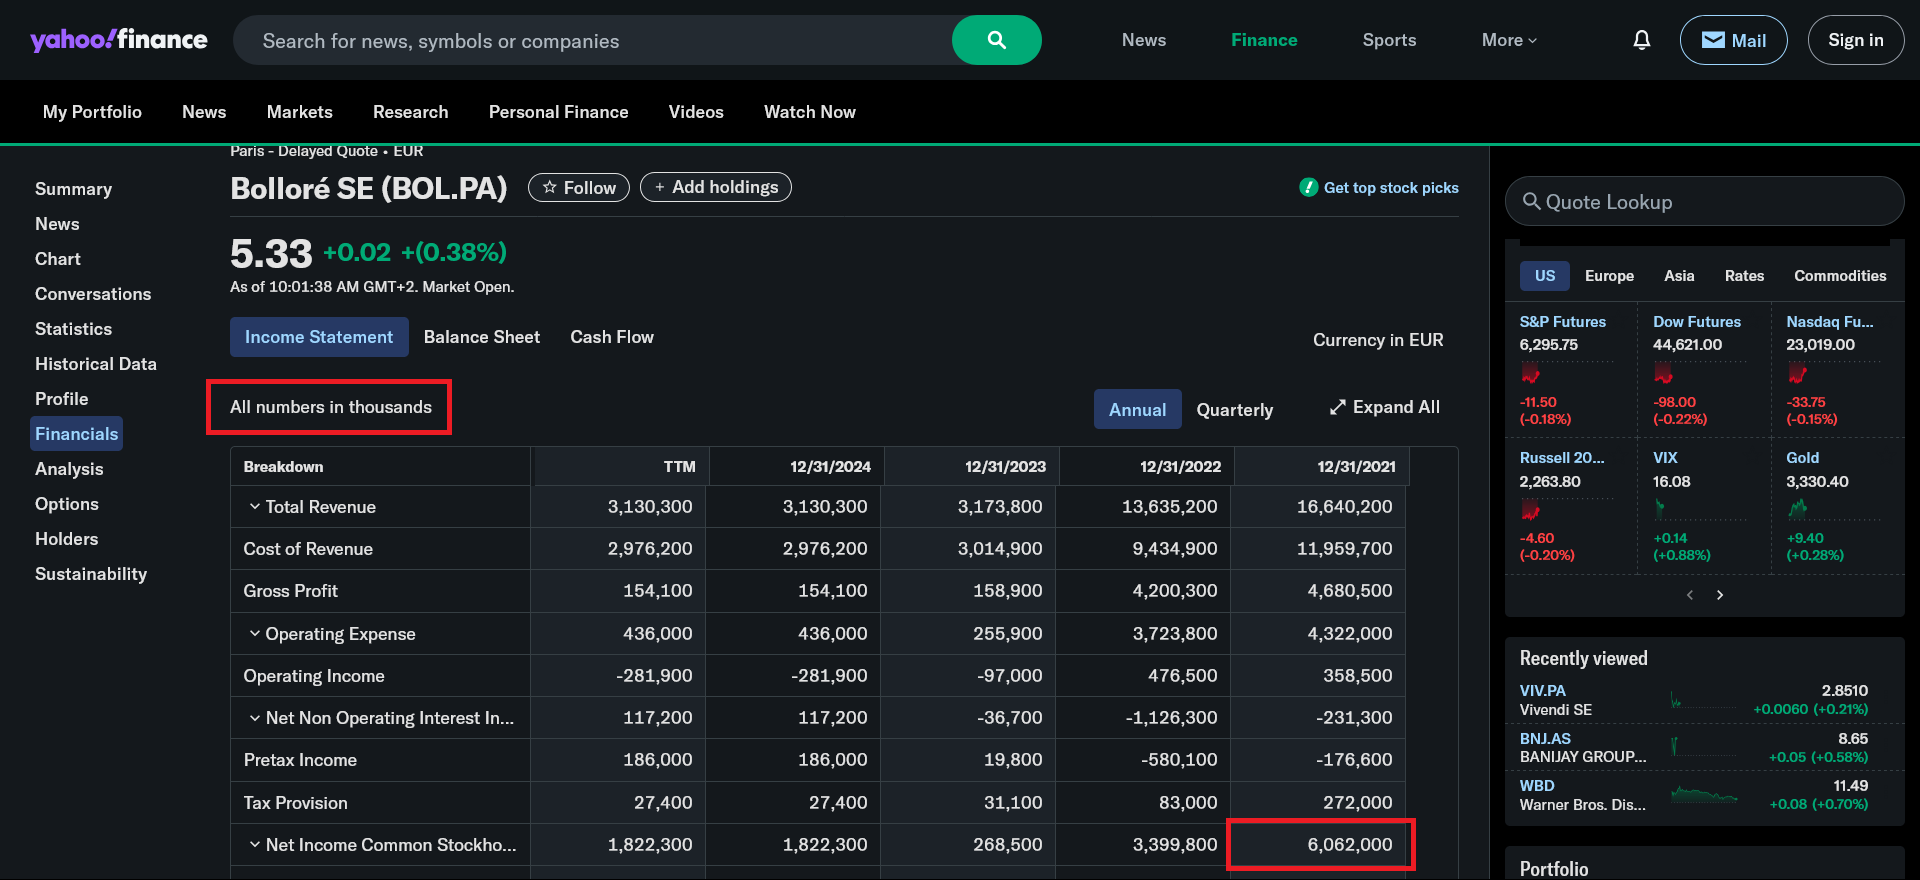Viewport: 1920px width, 880px height.
Task: Expand Total Revenue row chevron
Action: [x=255, y=507]
